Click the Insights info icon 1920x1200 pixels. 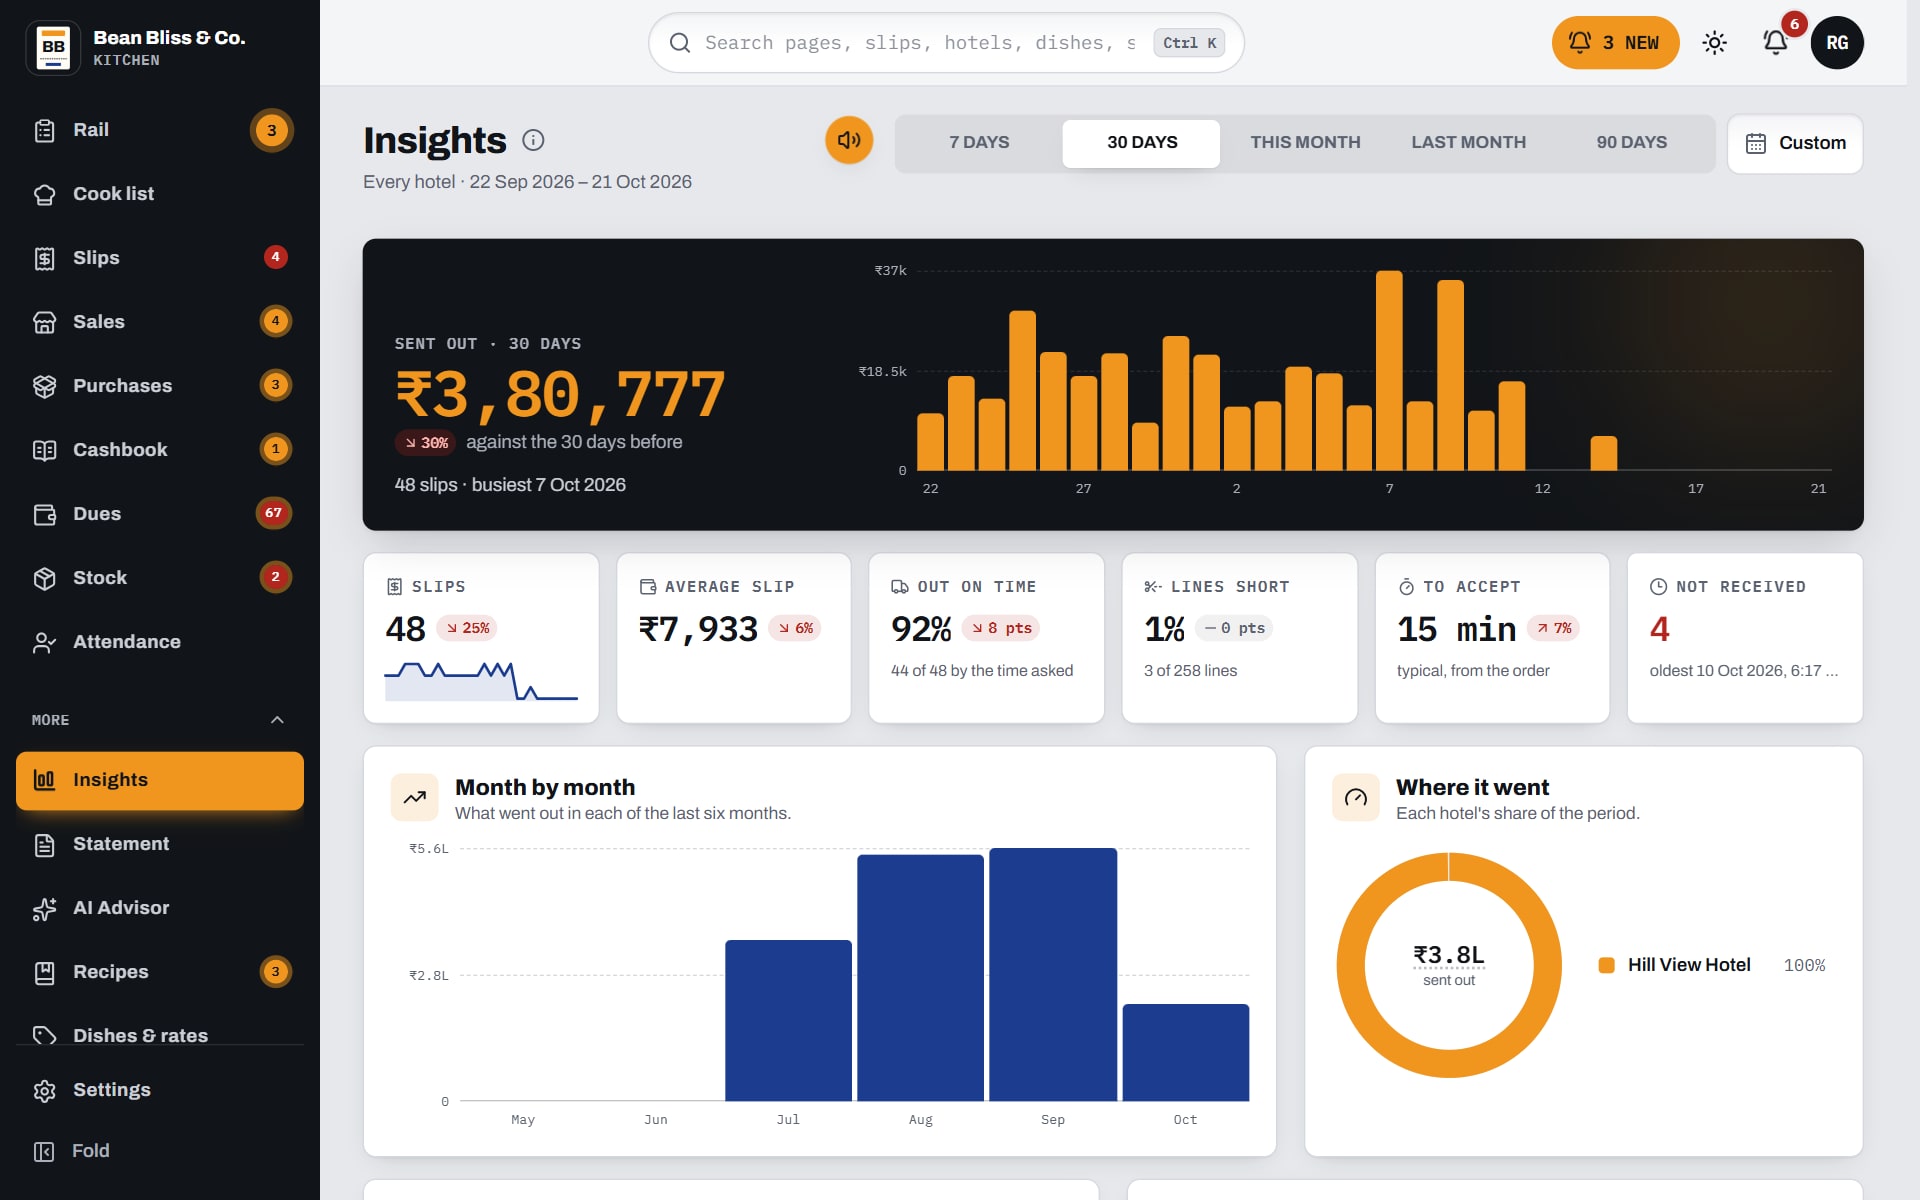[533, 140]
